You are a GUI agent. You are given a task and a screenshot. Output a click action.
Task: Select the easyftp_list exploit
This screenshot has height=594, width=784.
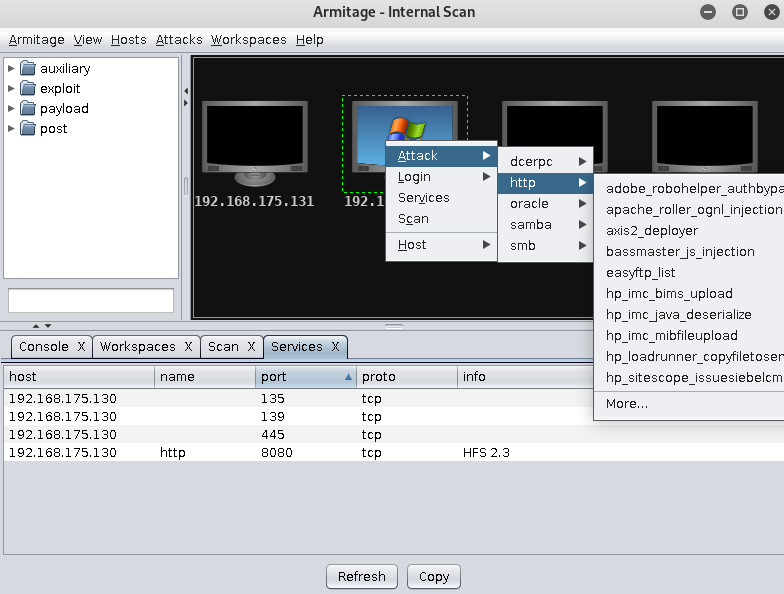(689, 272)
